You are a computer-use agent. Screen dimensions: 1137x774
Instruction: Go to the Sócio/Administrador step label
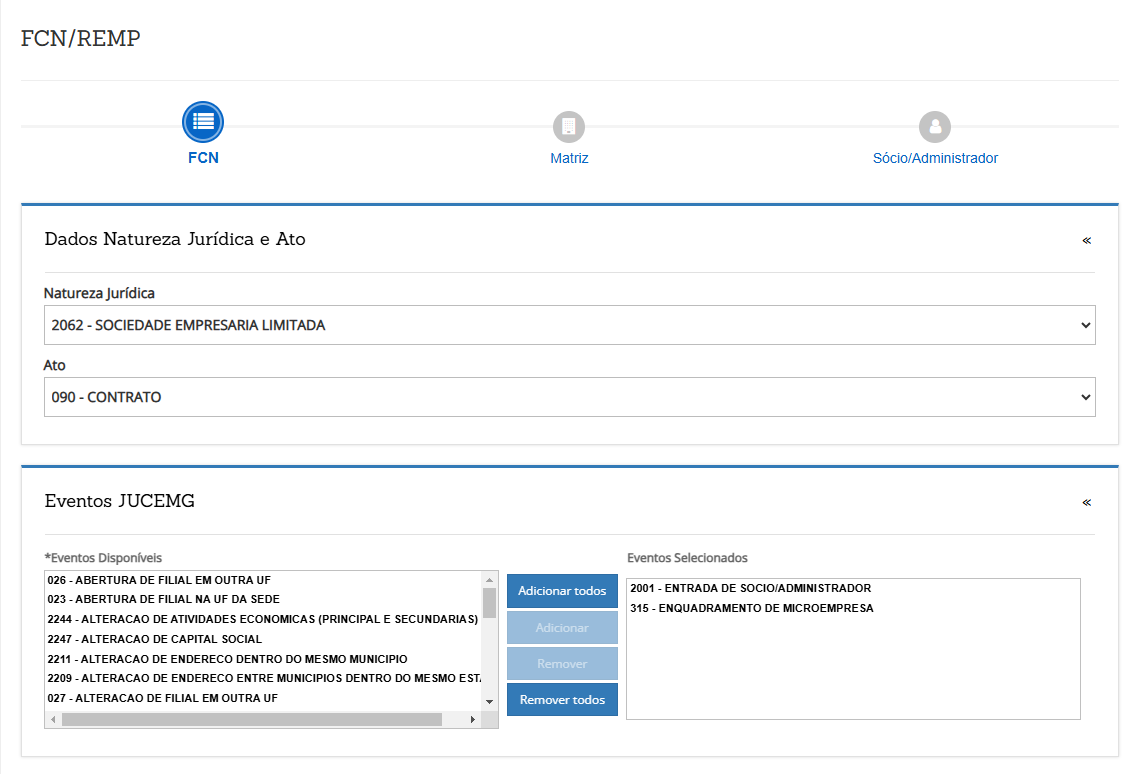[935, 158]
